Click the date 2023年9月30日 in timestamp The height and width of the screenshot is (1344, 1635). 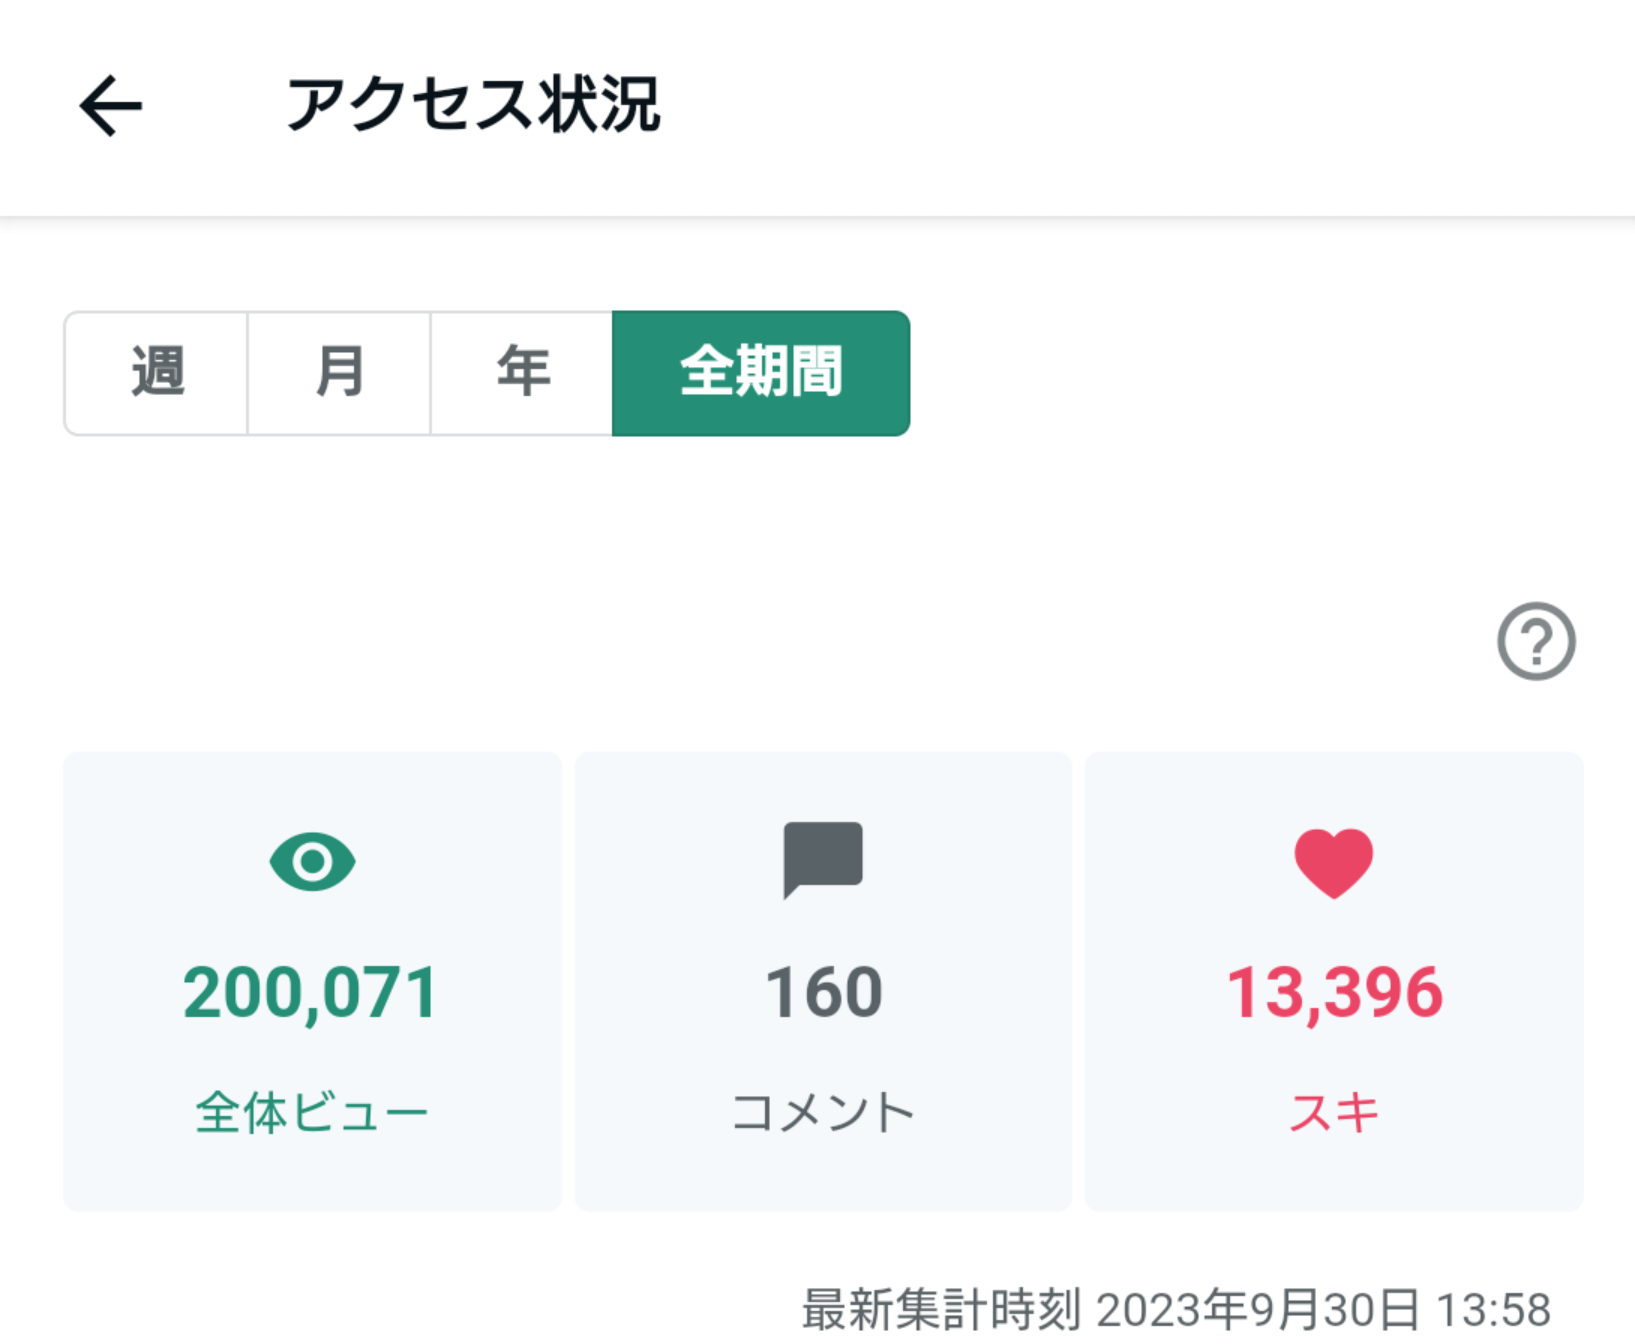click(x=1258, y=1309)
